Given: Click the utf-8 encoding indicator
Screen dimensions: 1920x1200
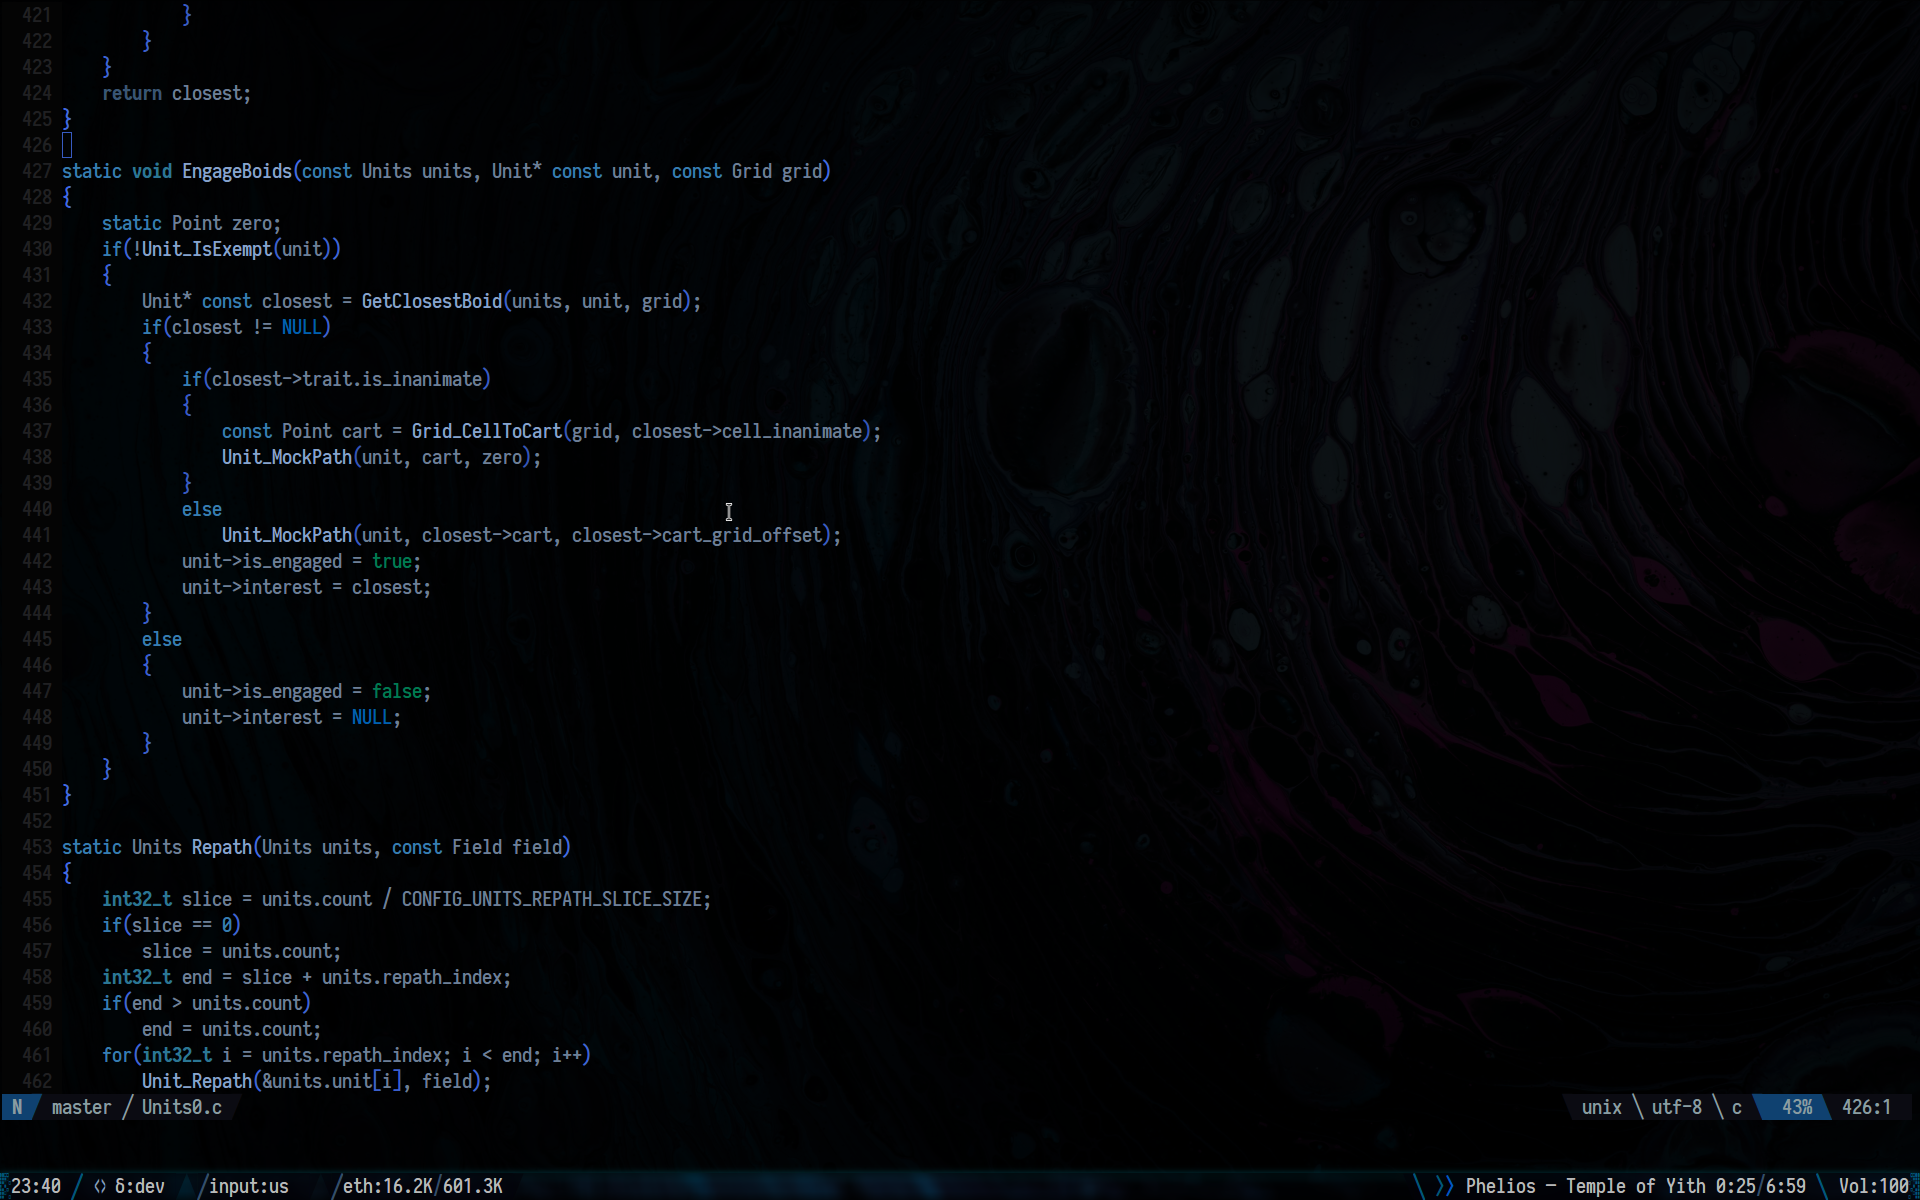Looking at the screenshot, I should 1676,1107.
